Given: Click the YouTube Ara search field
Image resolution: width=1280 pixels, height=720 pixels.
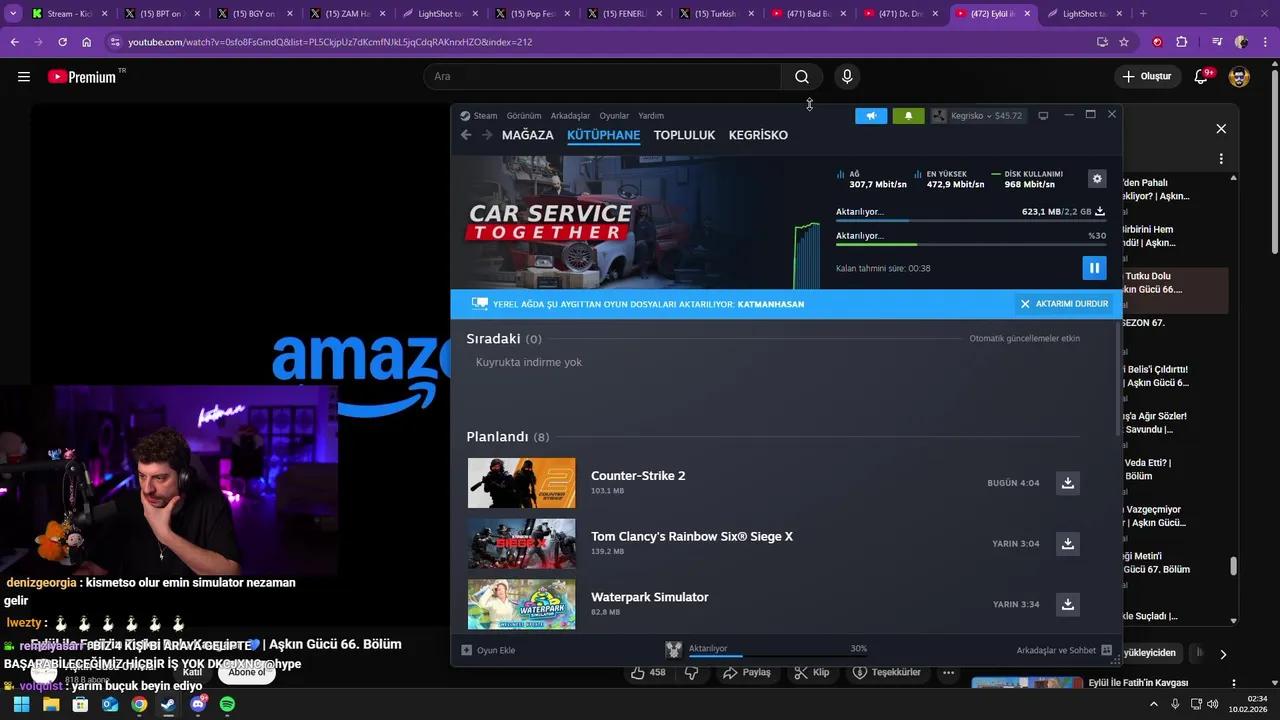Looking at the screenshot, I should (602, 77).
